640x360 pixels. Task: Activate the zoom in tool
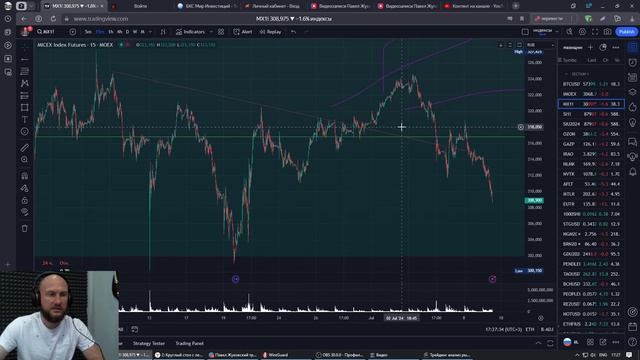(x=24, y=160)
